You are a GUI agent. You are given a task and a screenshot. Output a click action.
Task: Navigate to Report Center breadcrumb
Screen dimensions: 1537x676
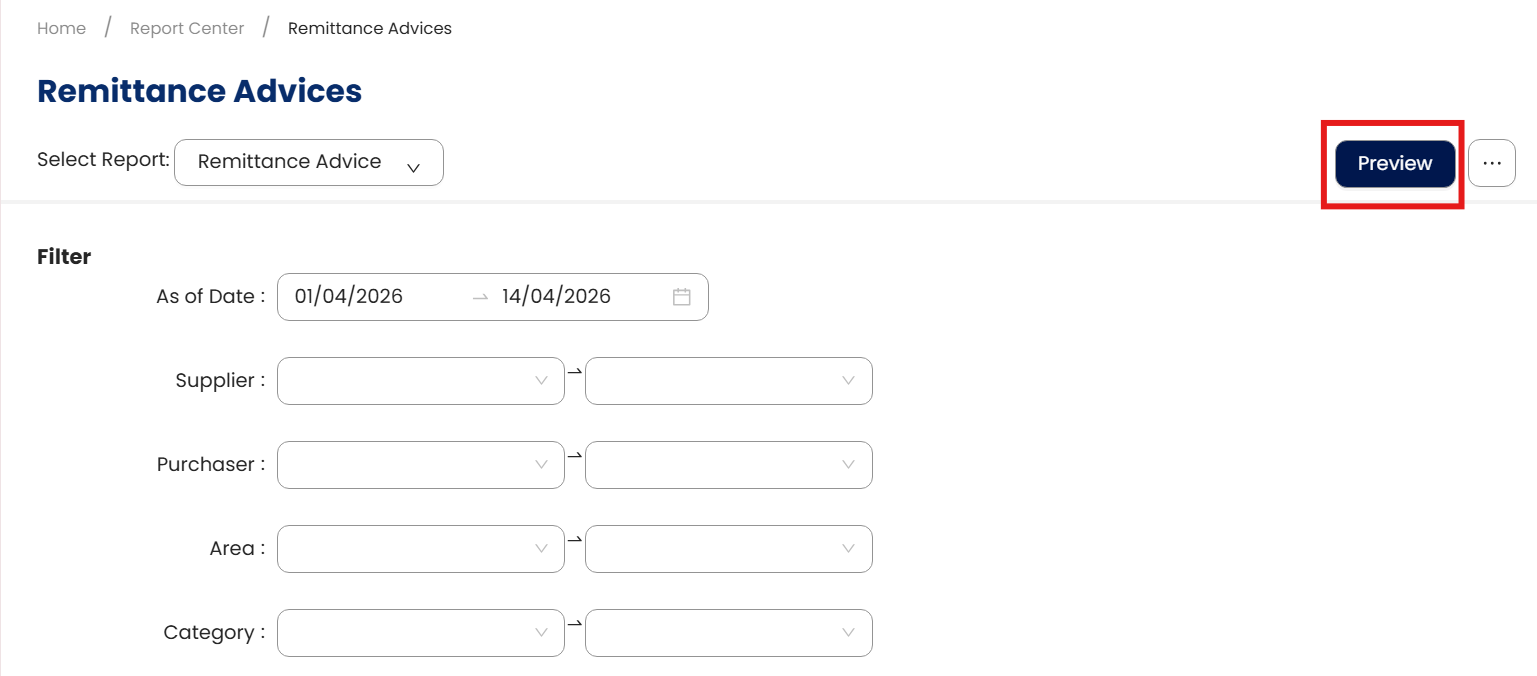187,28
